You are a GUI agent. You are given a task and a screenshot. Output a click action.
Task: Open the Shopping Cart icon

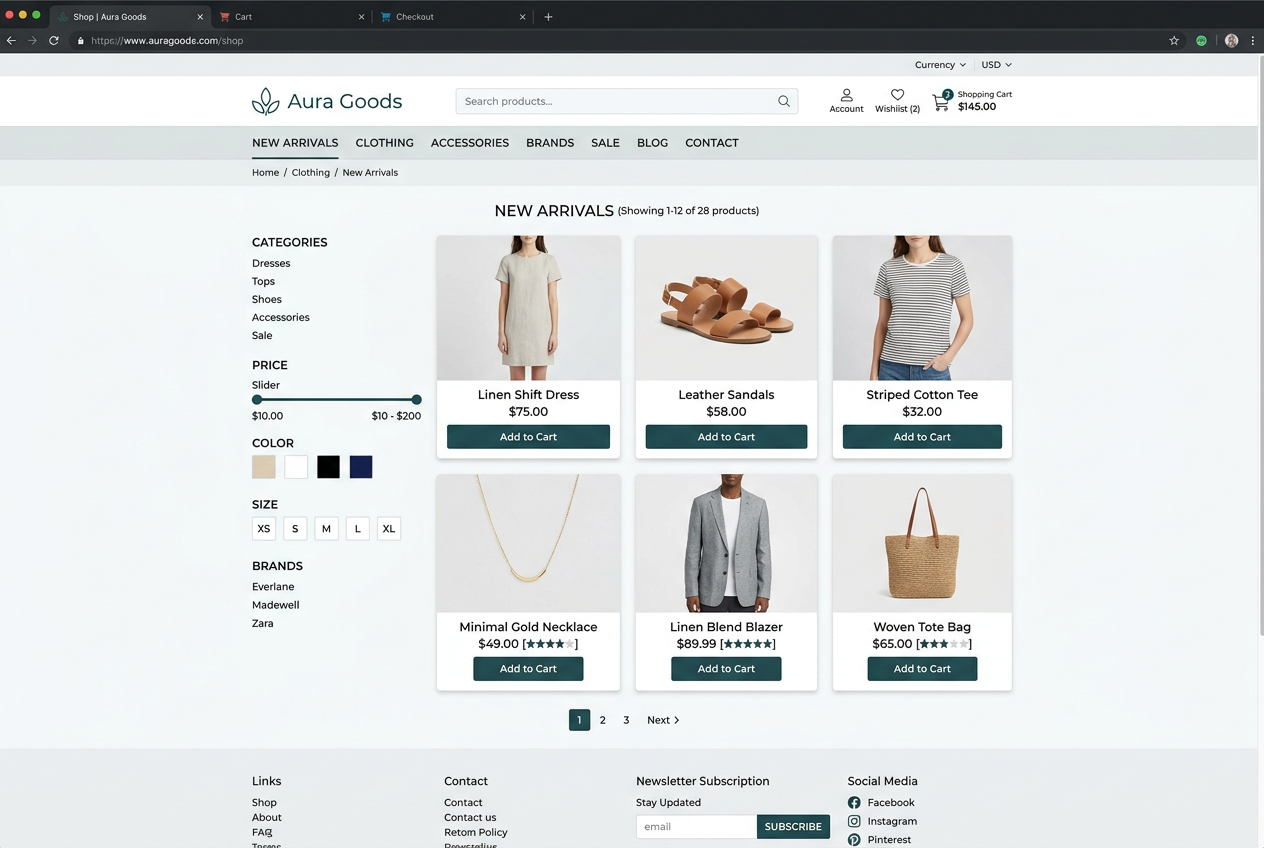tap(941, 101)
